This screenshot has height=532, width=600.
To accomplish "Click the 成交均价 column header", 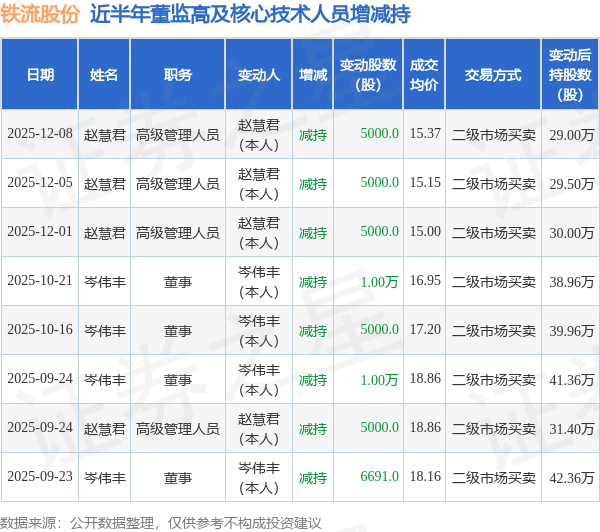I will coord(424,75).
